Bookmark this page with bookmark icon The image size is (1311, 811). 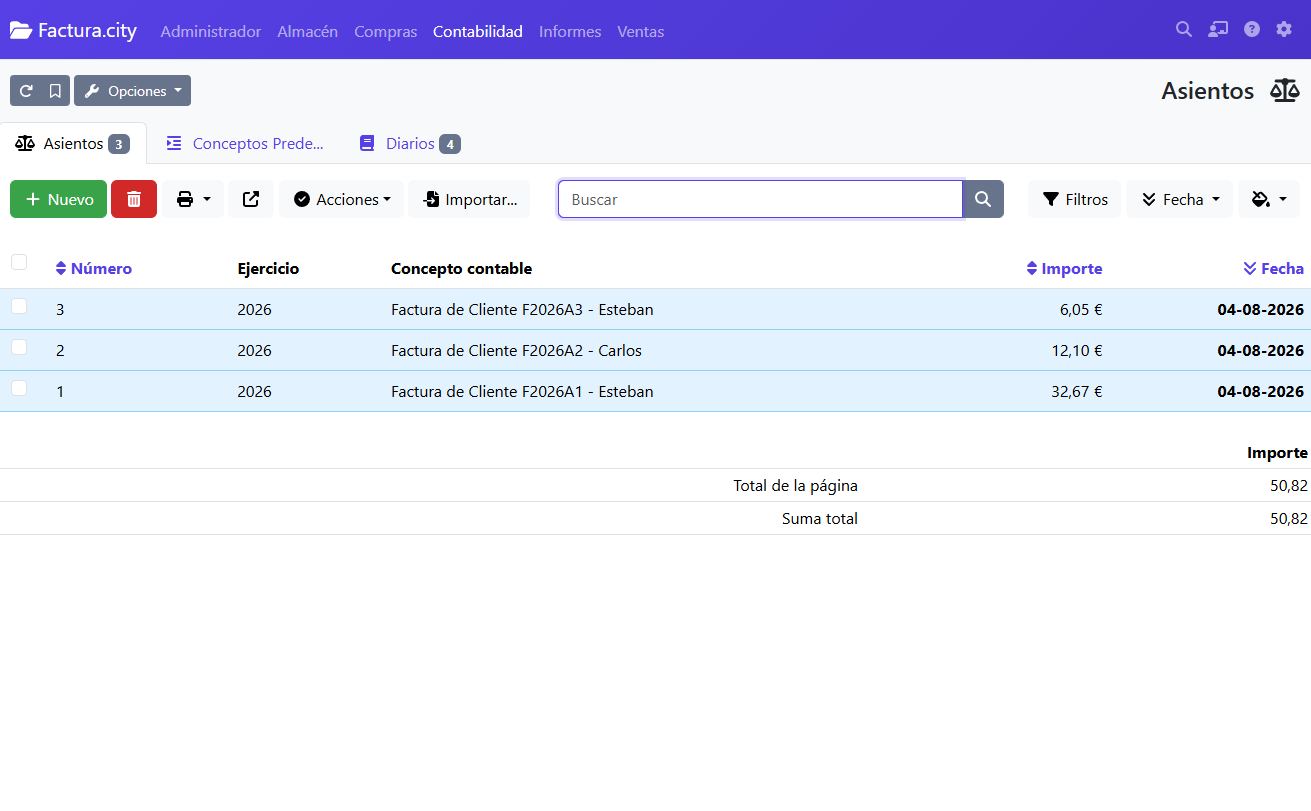[55, 91]
